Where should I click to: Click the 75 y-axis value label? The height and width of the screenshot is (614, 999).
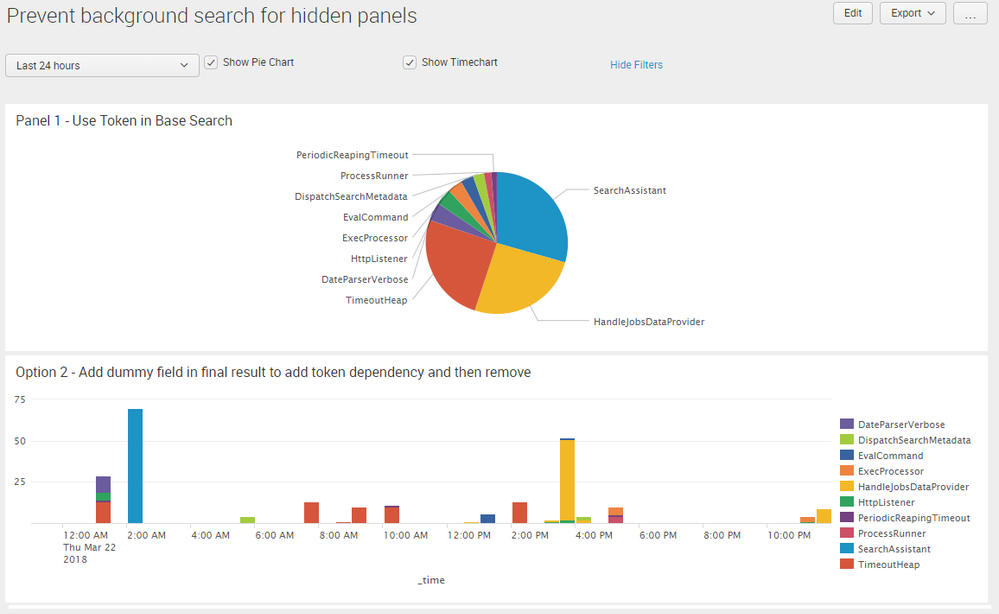20,399
